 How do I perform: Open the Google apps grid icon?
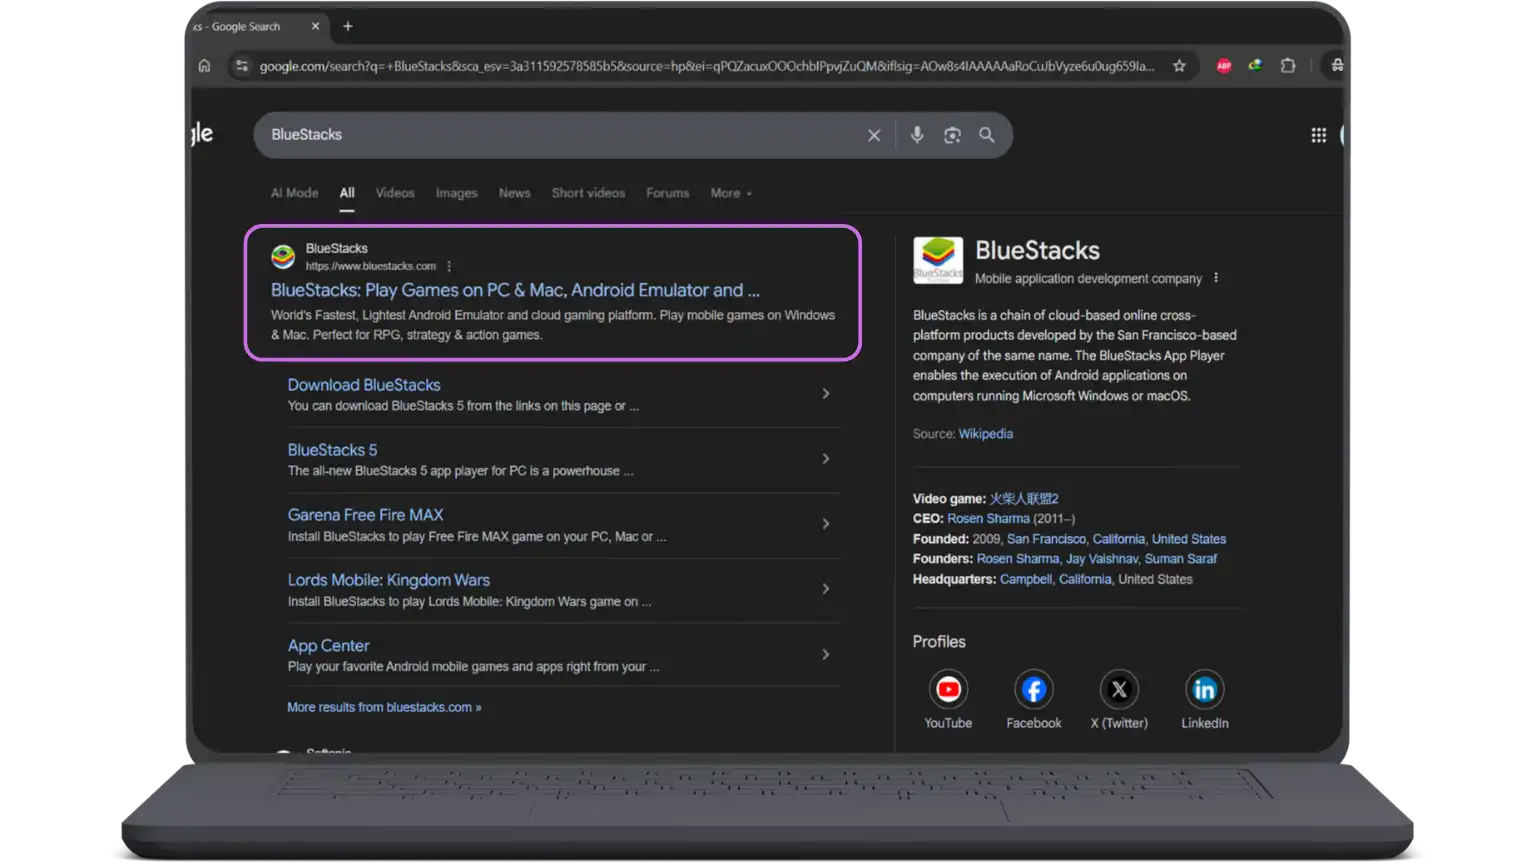pos(1318,135)
